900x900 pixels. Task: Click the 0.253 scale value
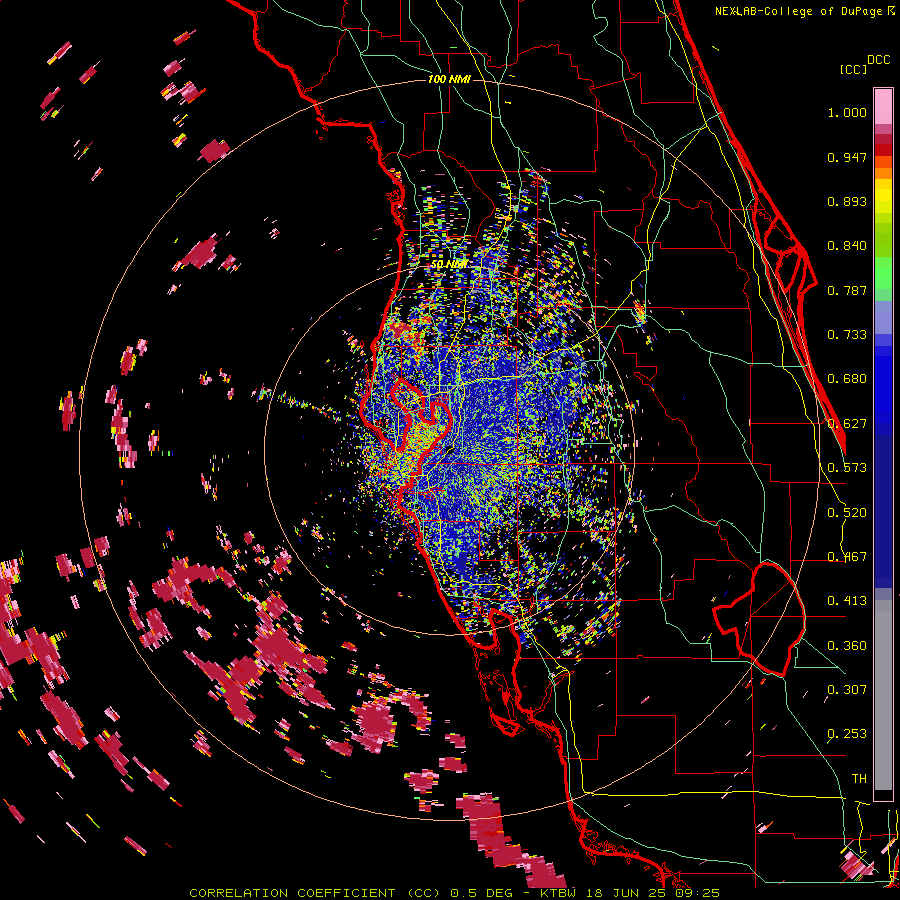[x=847, y=734]
